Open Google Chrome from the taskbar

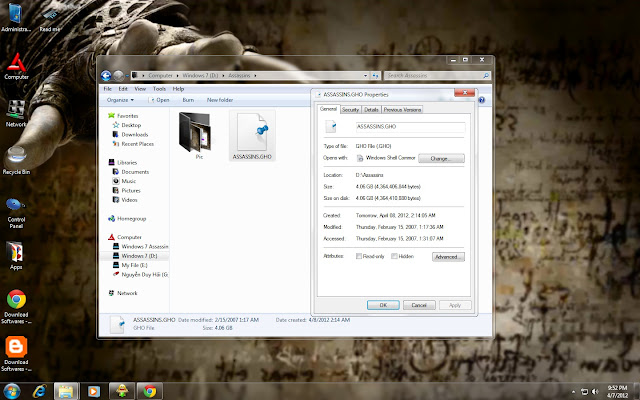(149, 391)
